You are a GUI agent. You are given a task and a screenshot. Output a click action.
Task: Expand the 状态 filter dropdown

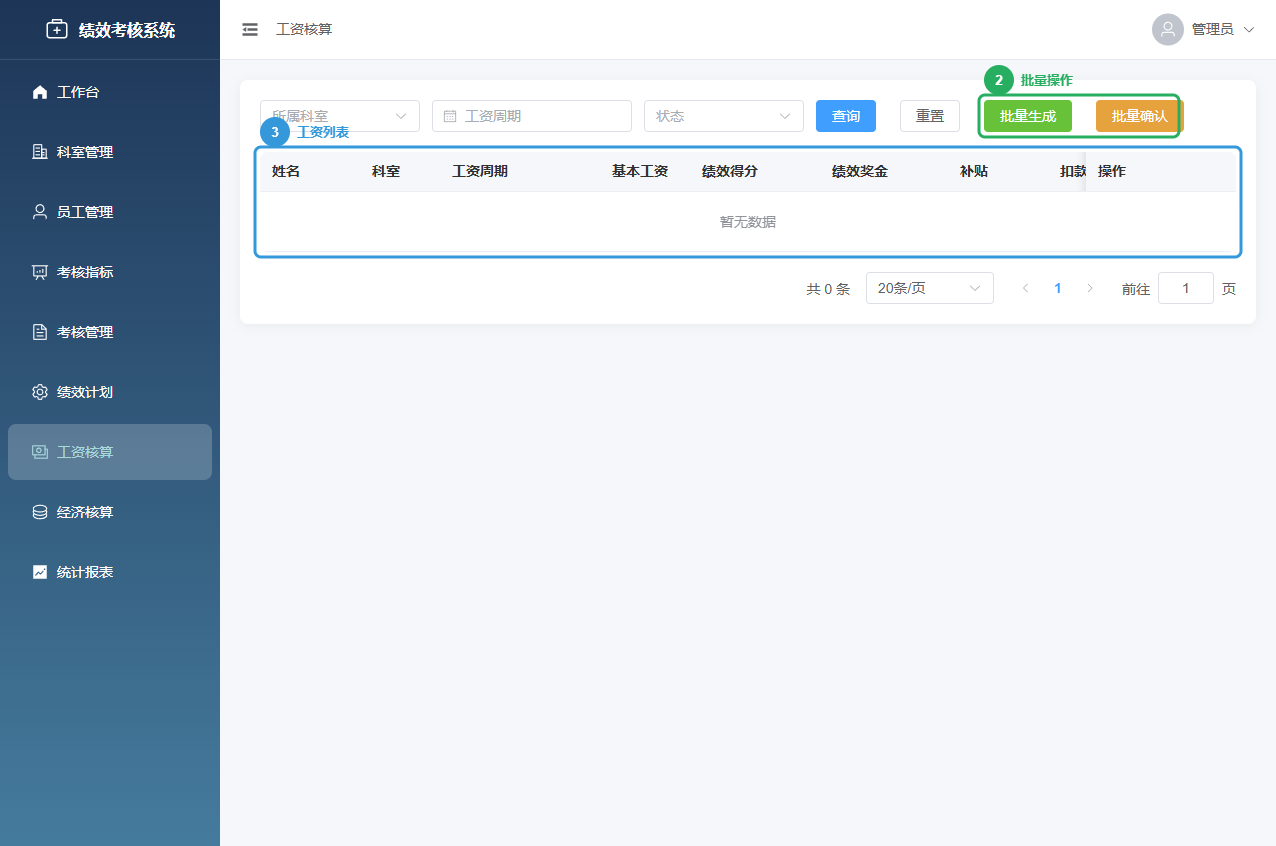click(x=723, y=115)
